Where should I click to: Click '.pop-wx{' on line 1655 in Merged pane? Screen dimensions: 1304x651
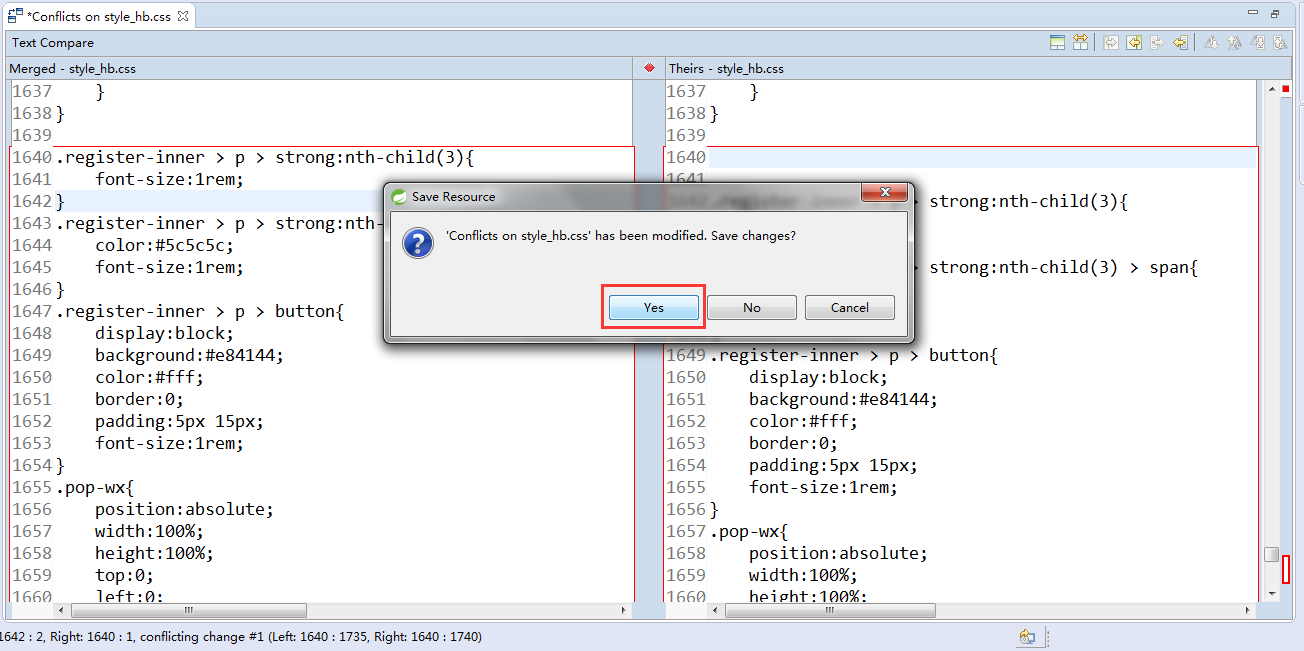[94, 487]
